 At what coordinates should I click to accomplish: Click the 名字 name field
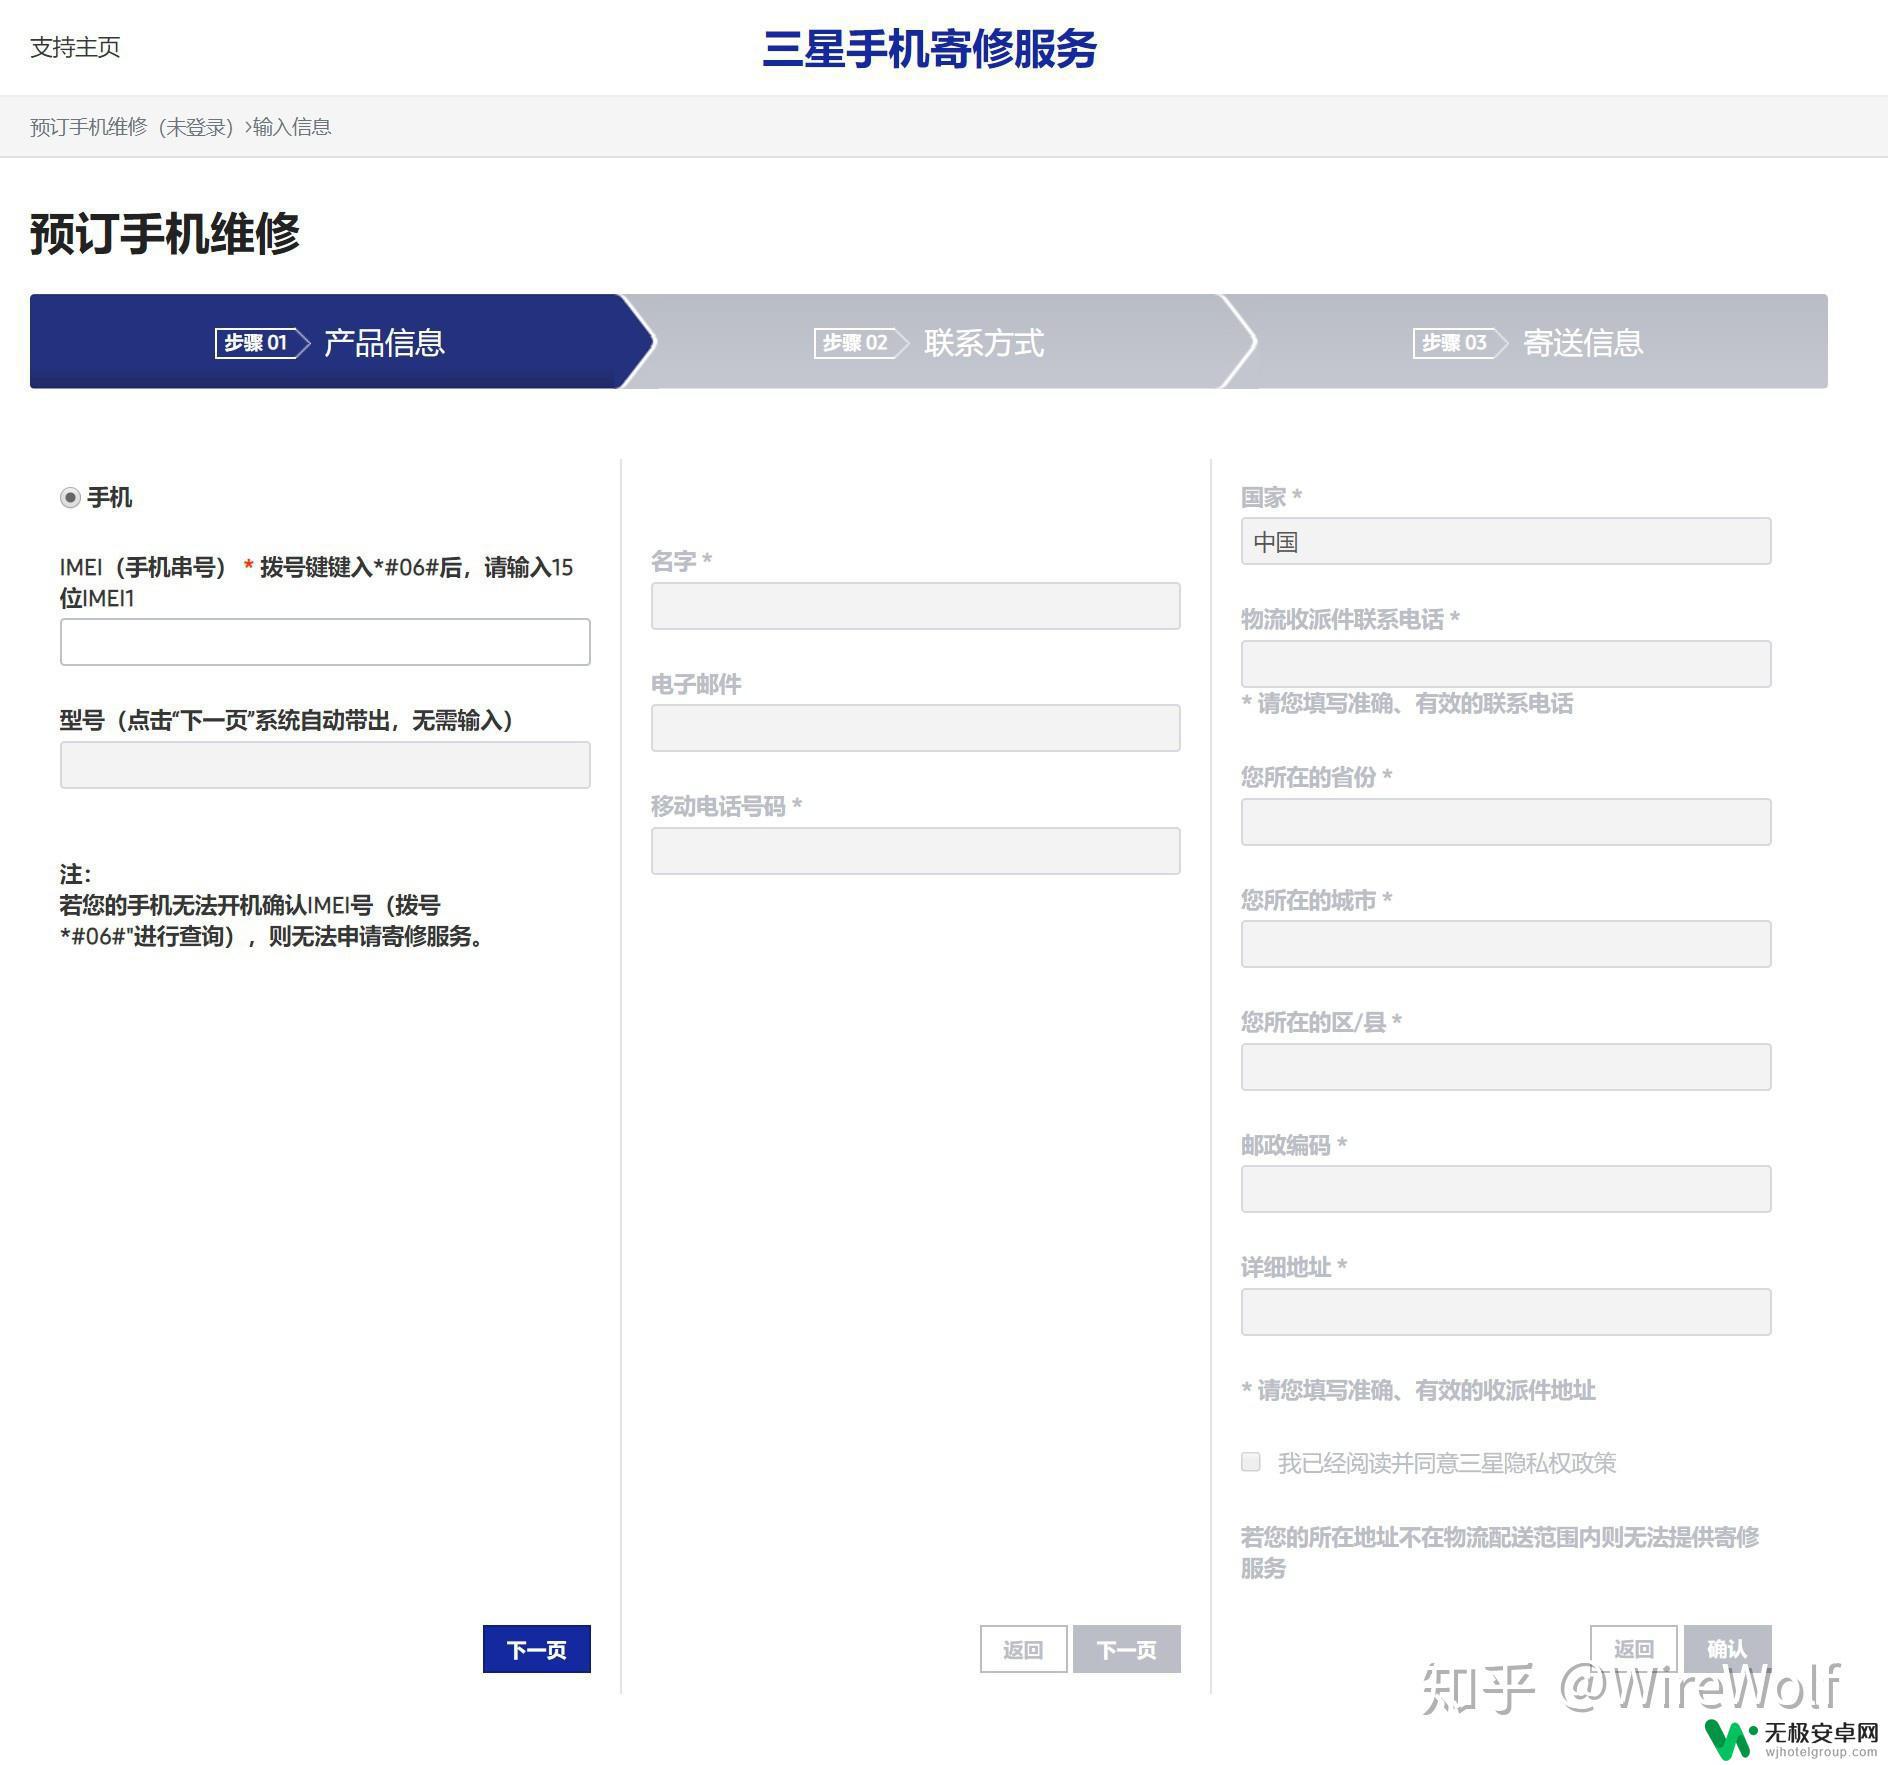point(916,606)
